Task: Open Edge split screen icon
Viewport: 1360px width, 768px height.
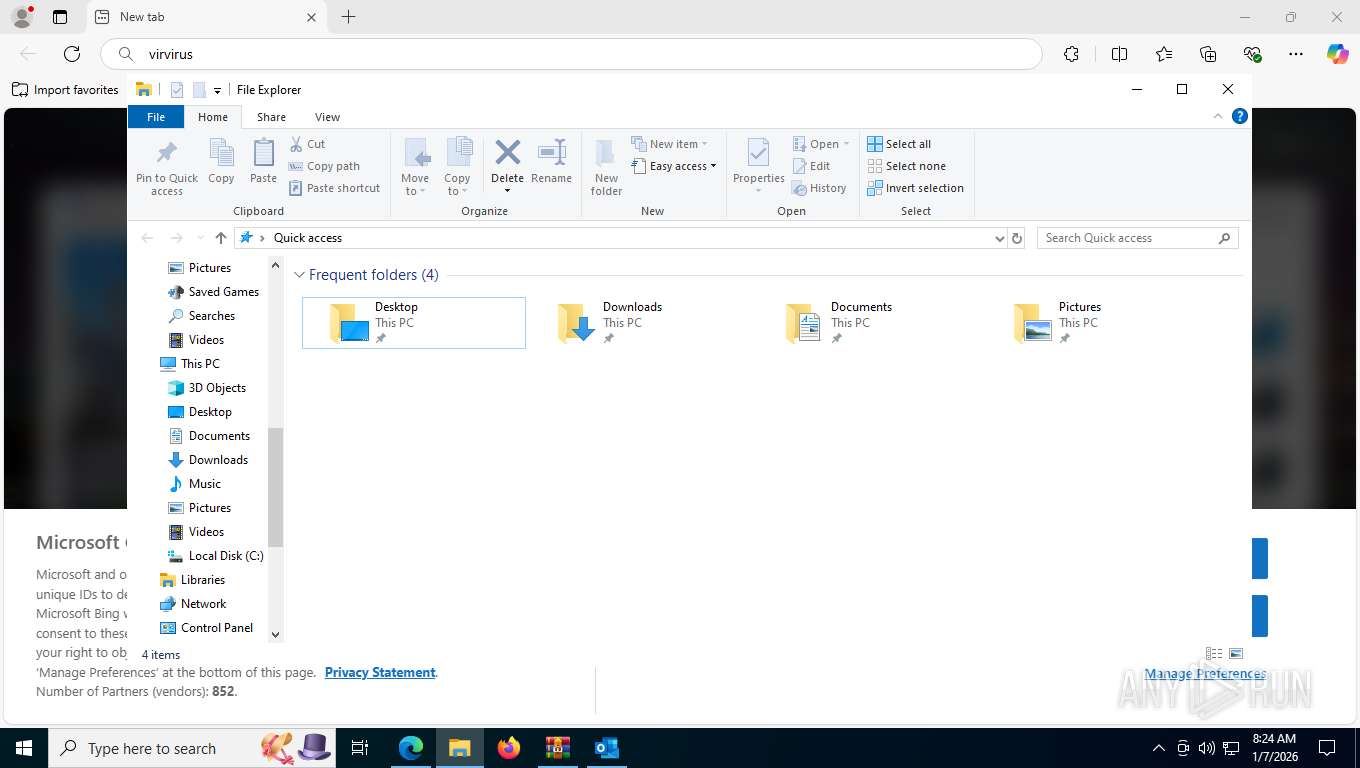Action: pyautogui.click(x=1120, y=54)
